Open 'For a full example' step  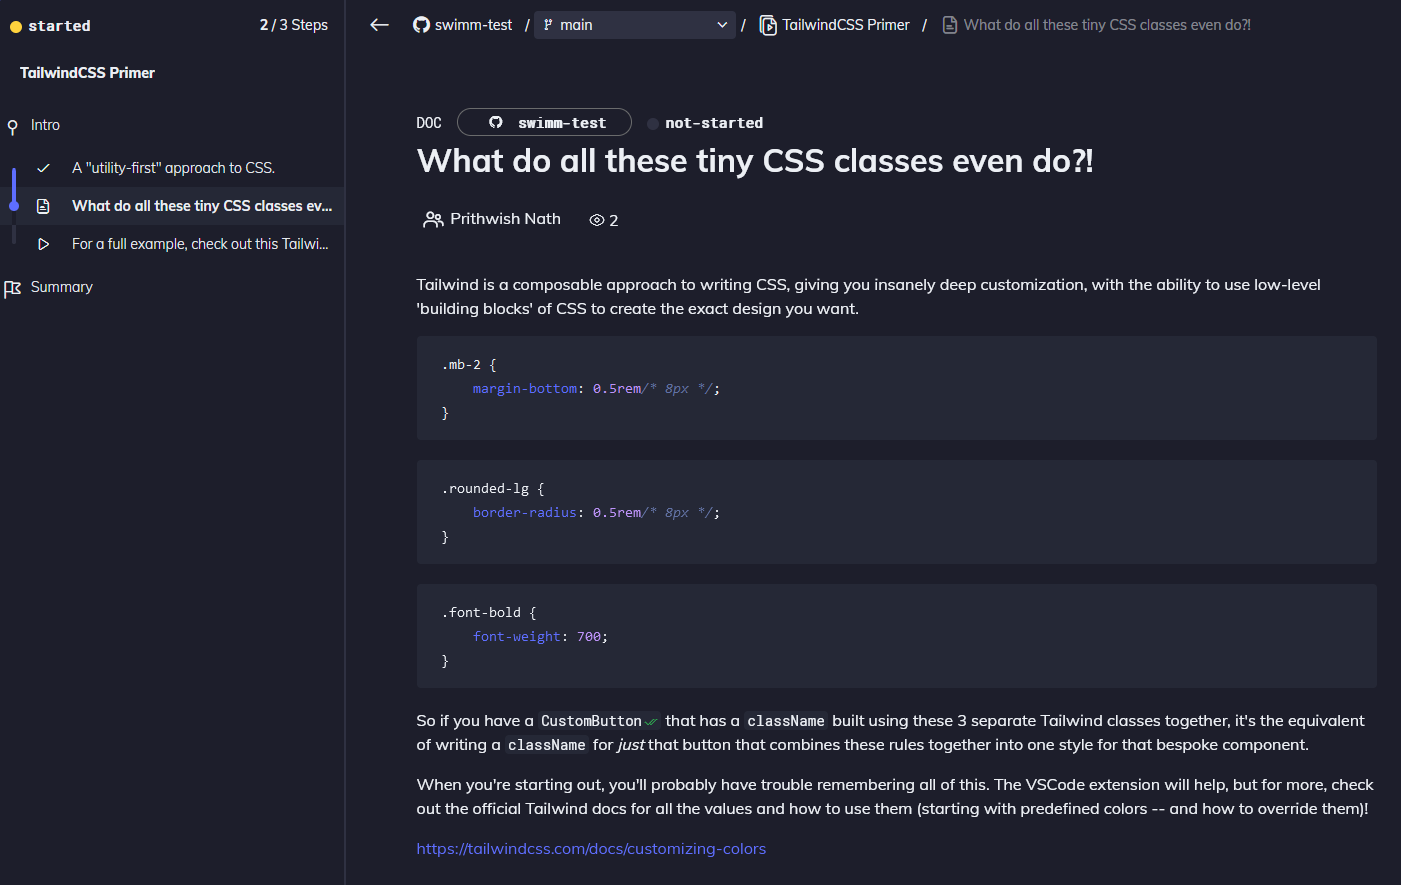200,244
